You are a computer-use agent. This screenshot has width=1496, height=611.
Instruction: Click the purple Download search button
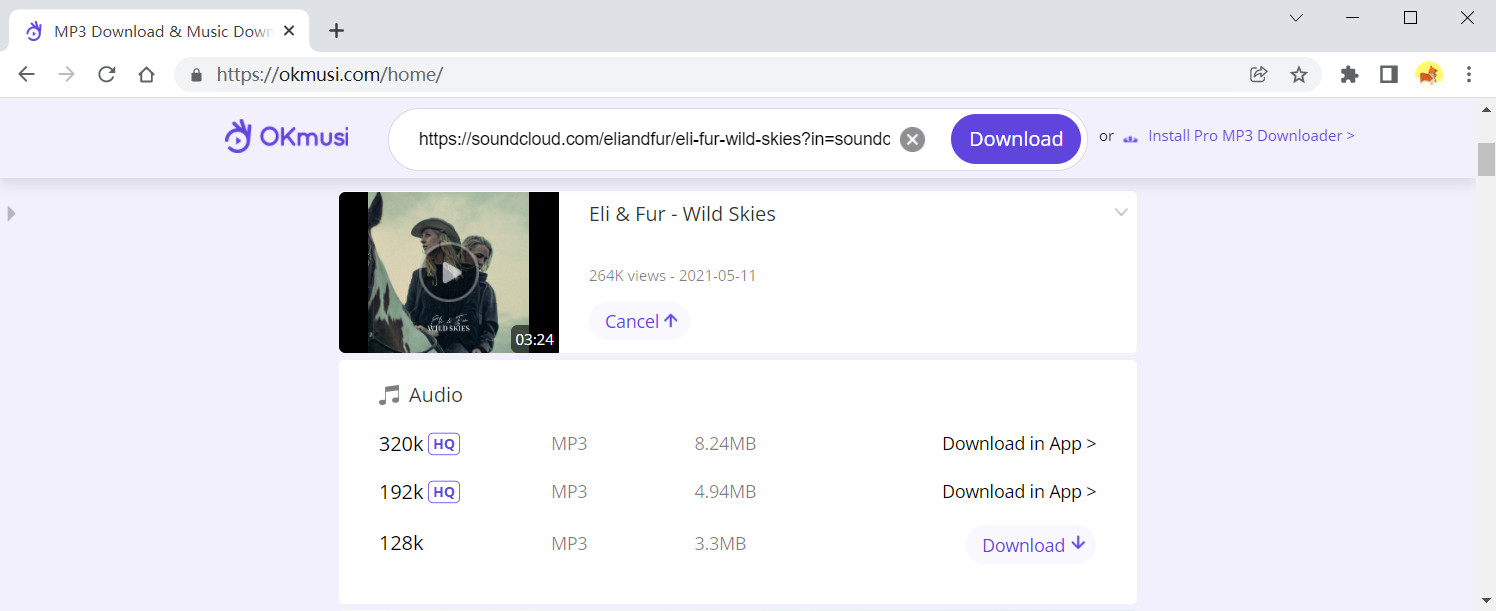1016,139
